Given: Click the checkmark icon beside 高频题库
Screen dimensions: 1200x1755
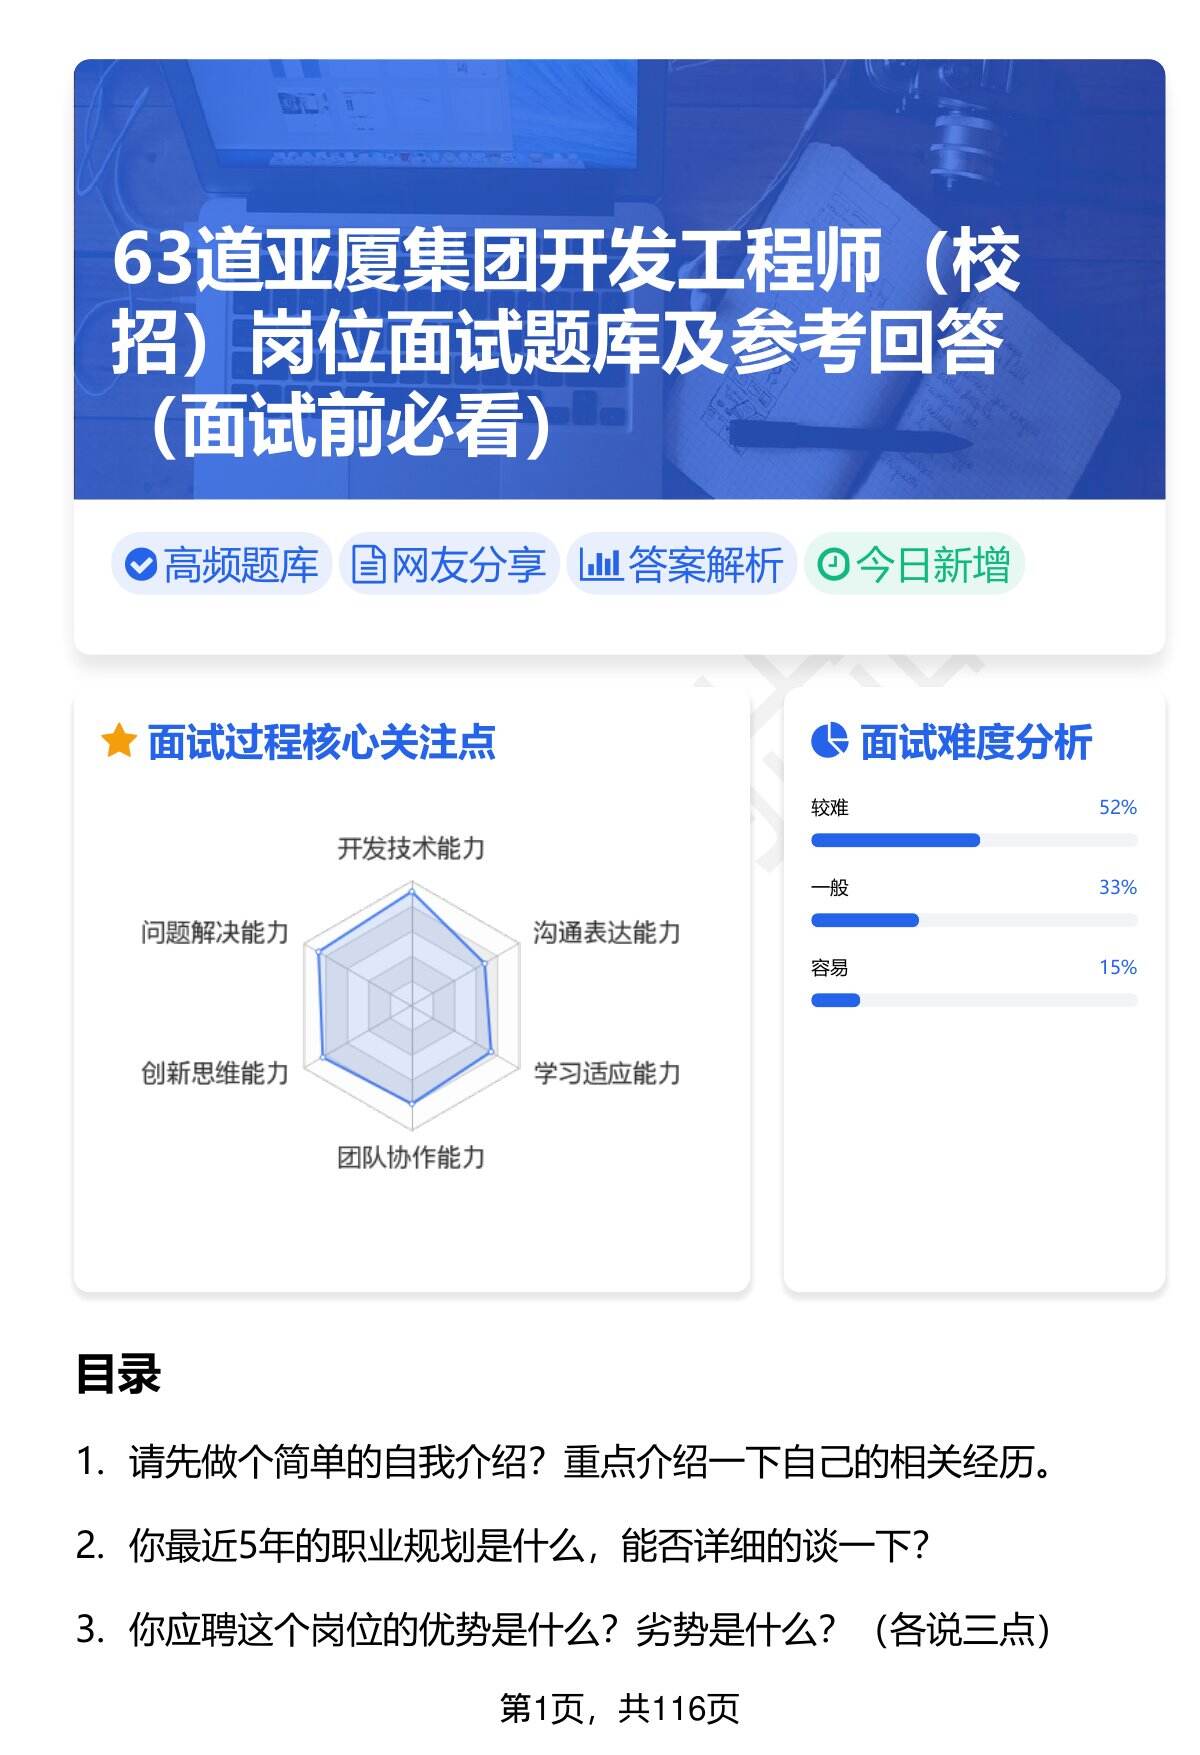Looking at the screenshot, I should (x=141, y=565).
